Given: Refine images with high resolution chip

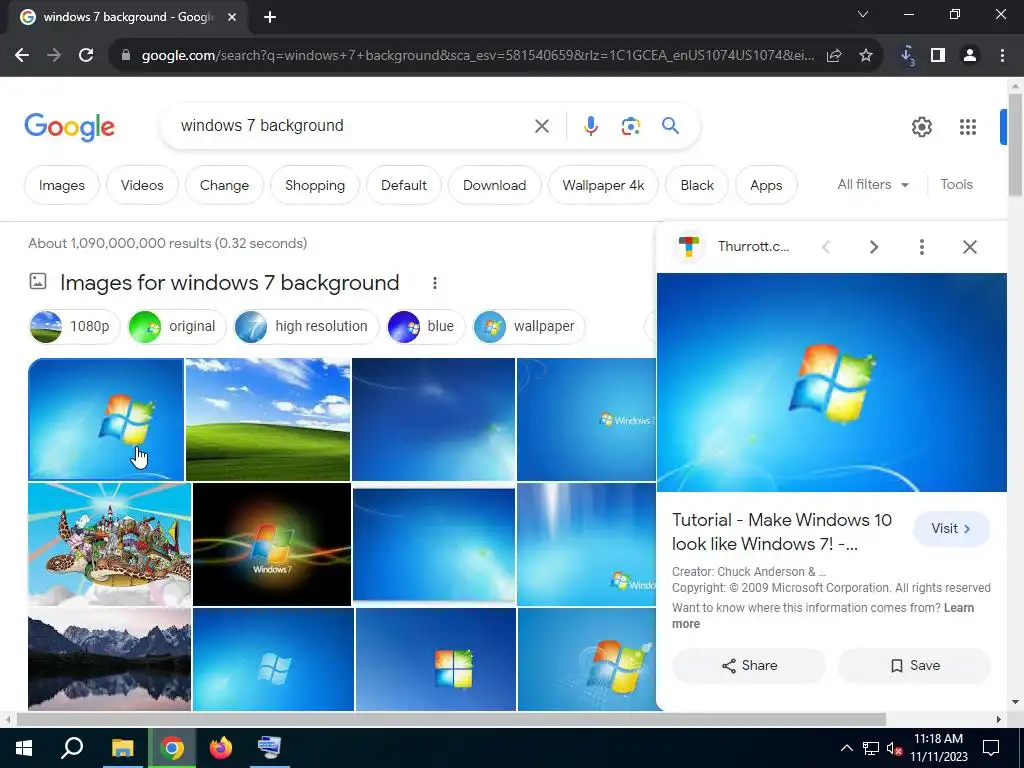Looking at the screenshot, I should (306, 327).
